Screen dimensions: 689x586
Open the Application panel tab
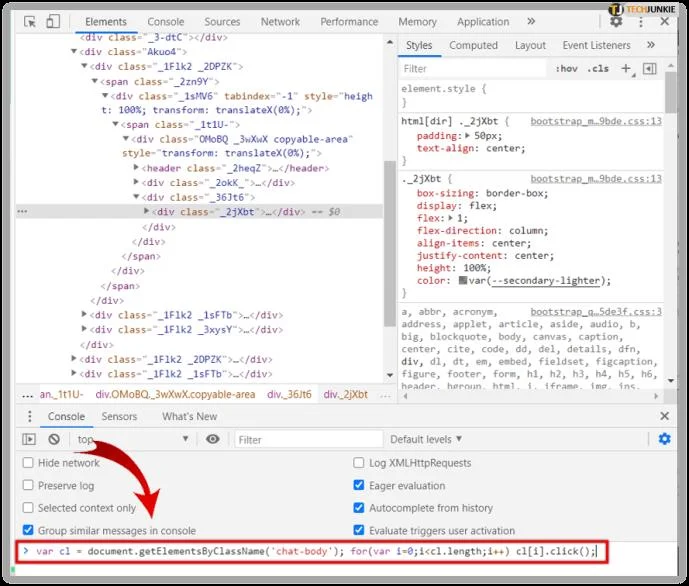483,22
